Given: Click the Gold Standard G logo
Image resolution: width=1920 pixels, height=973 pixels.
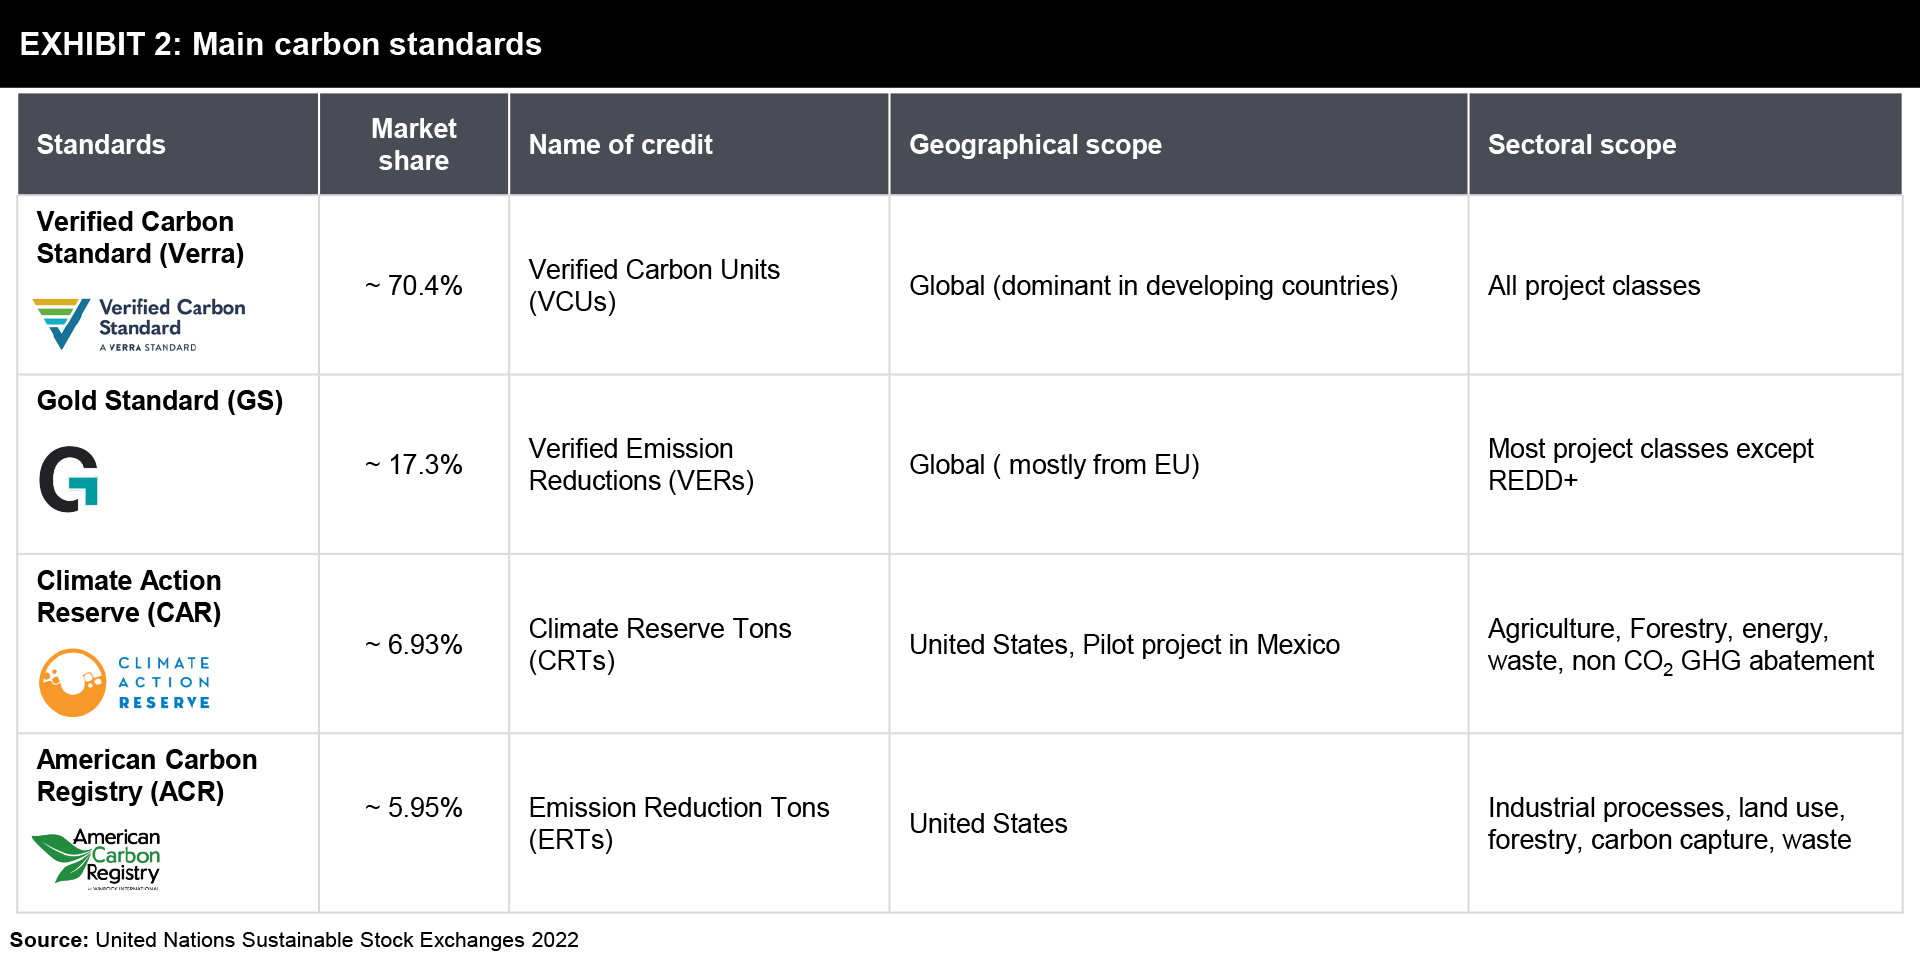Looking at the screenshot, I should (69, 479).
